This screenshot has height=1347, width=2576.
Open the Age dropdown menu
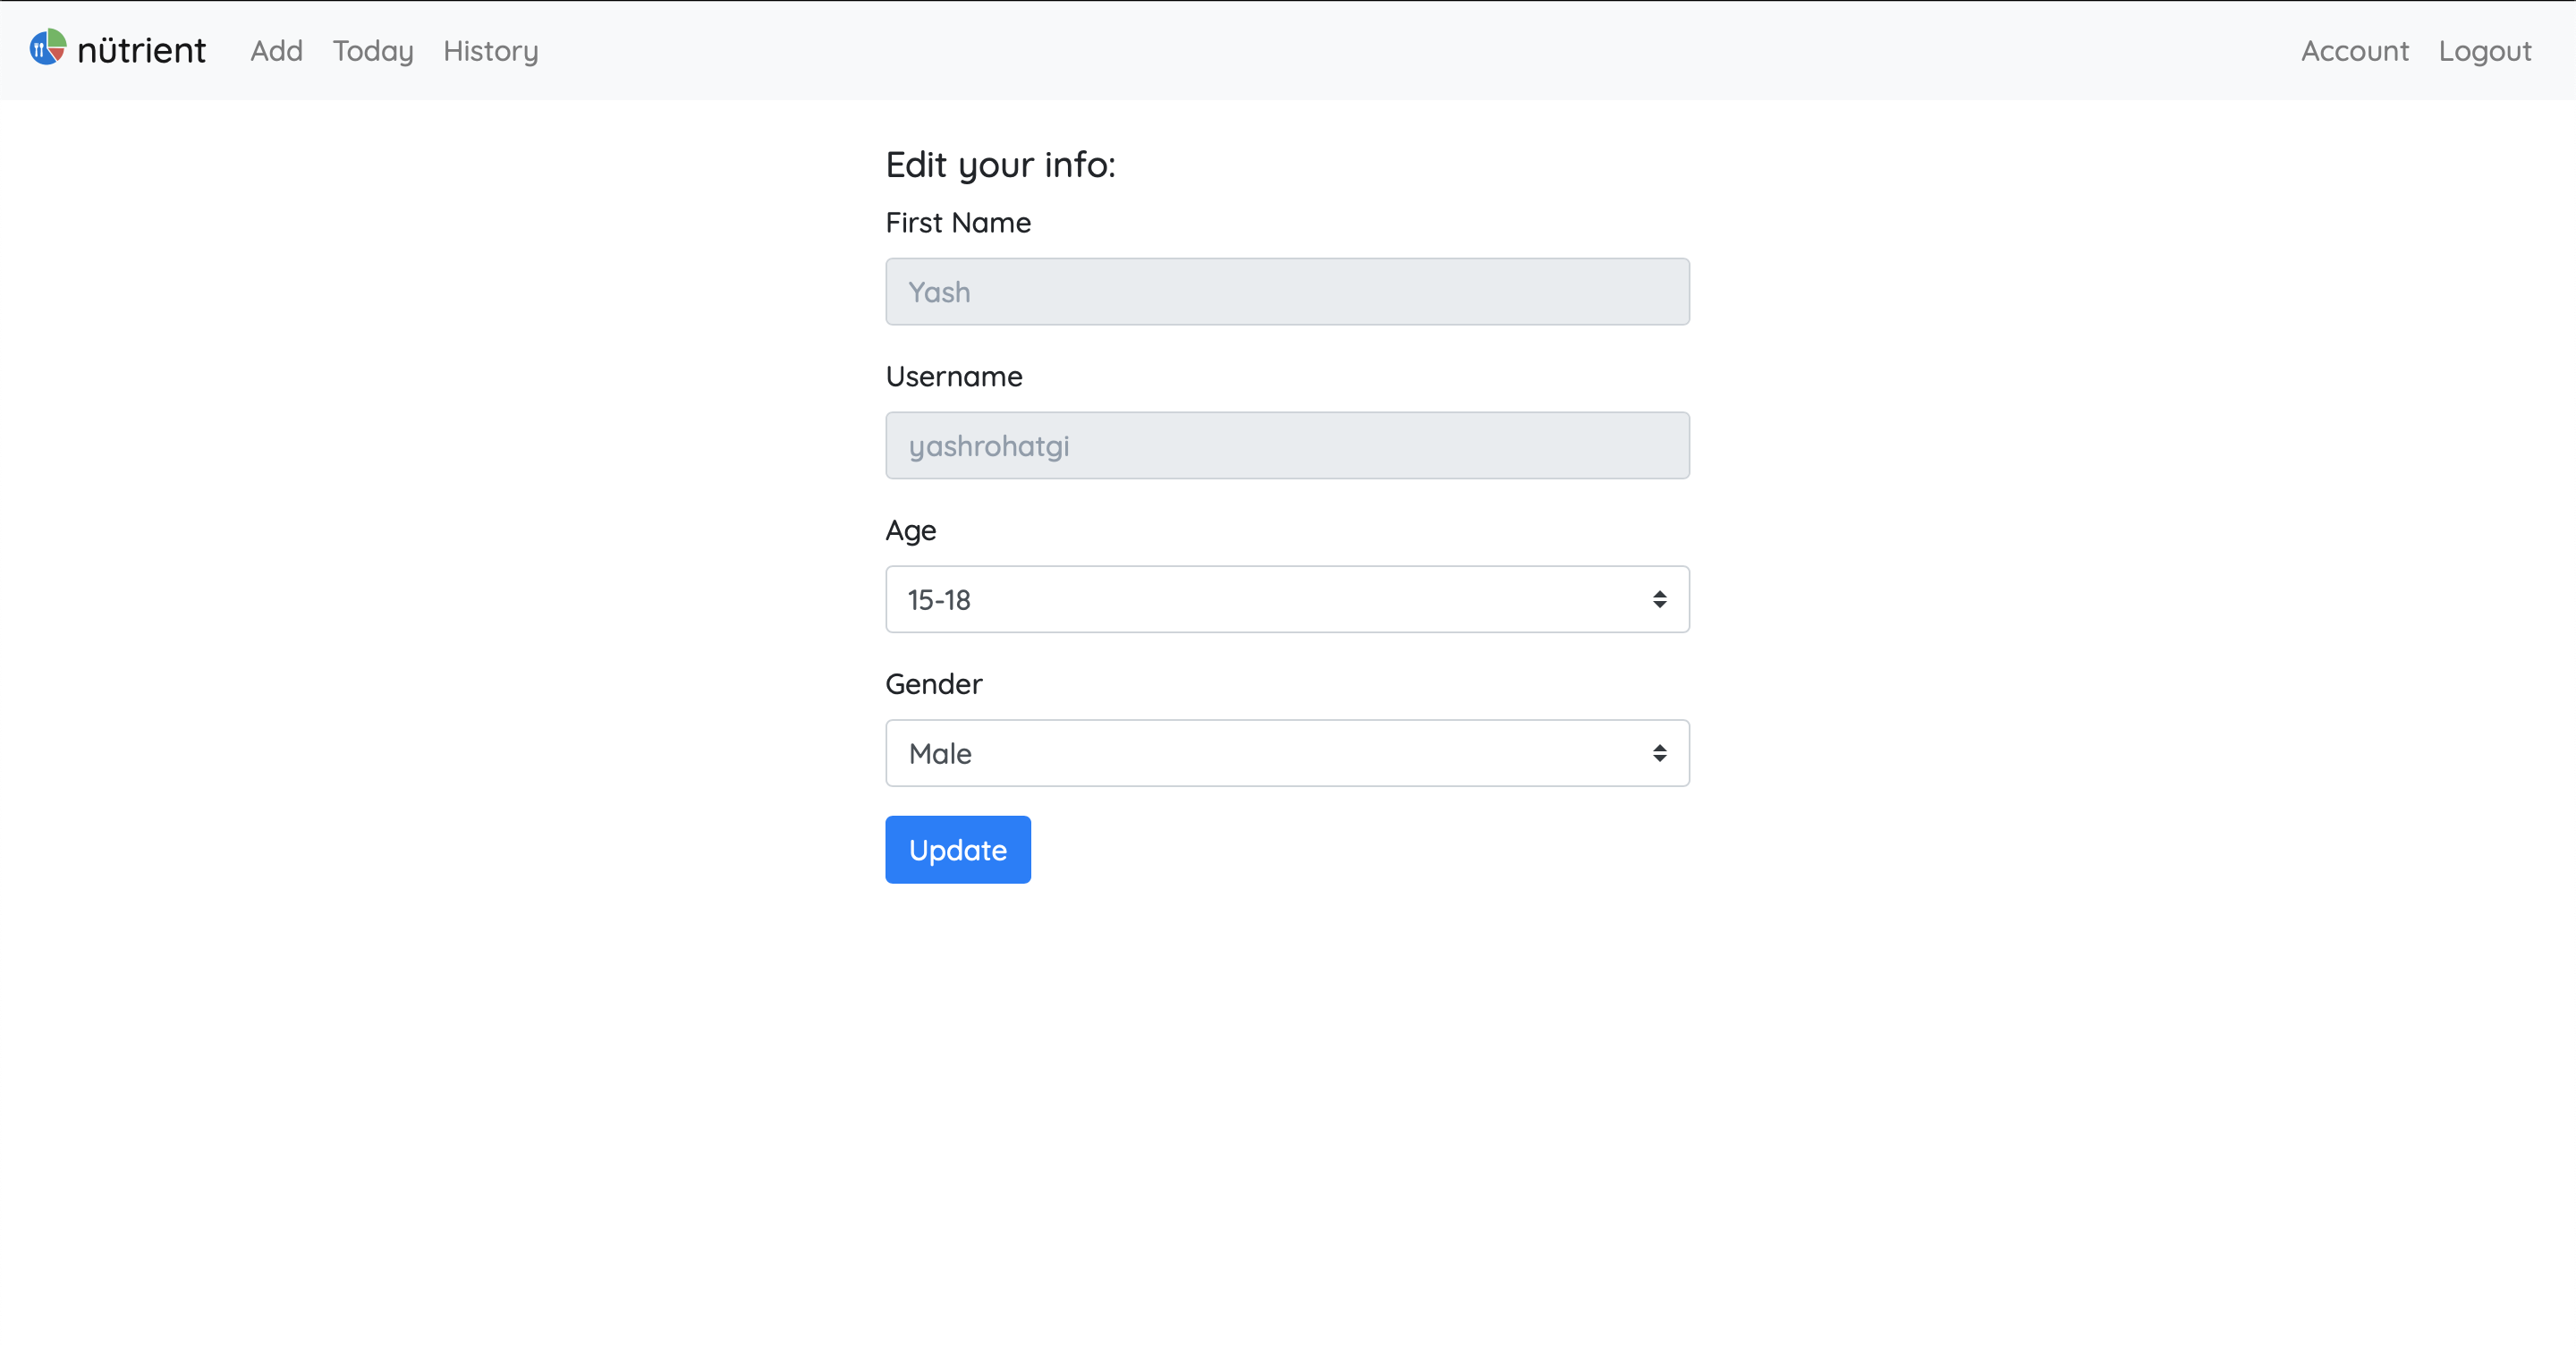click(1287, 599)
